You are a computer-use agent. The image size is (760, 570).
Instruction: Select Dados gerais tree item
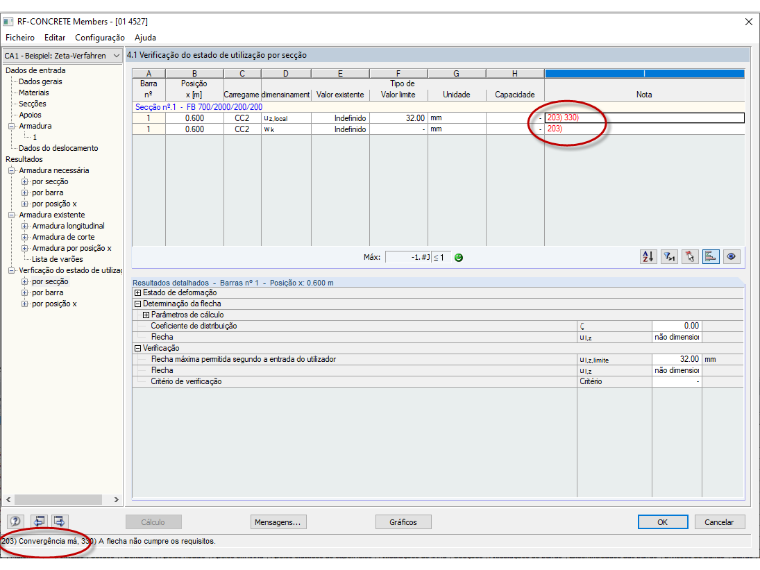40,81
